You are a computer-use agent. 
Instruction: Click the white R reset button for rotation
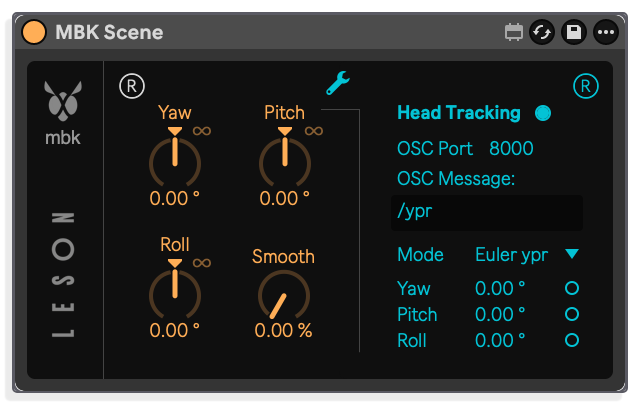point(132,86)
